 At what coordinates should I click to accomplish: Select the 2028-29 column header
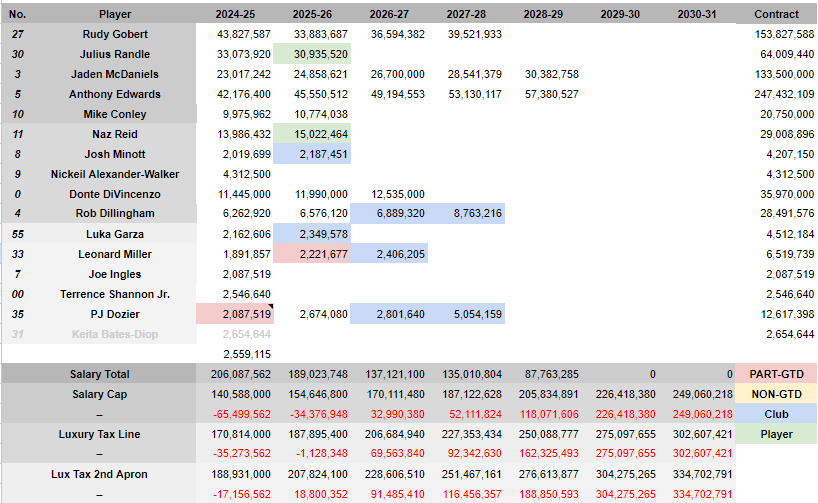coord(542,14)
